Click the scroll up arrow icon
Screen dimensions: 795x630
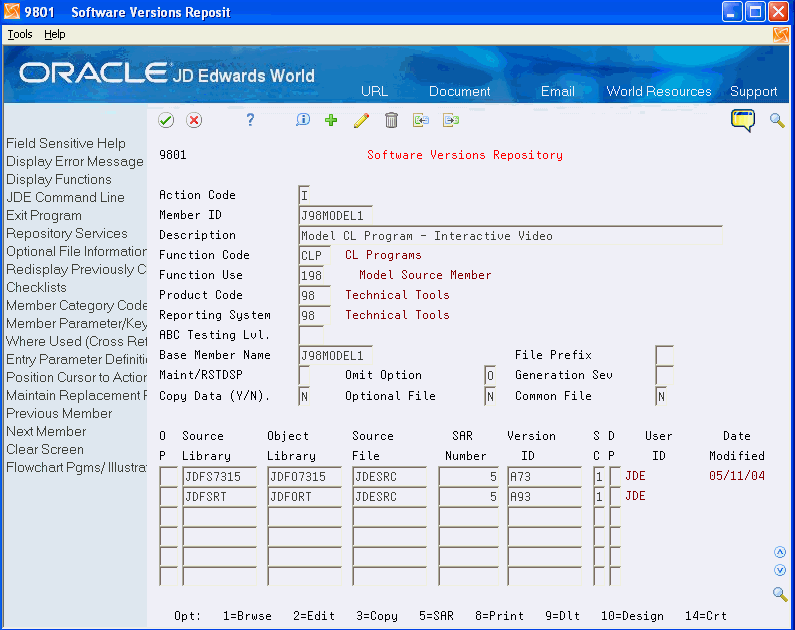(780, 552)
